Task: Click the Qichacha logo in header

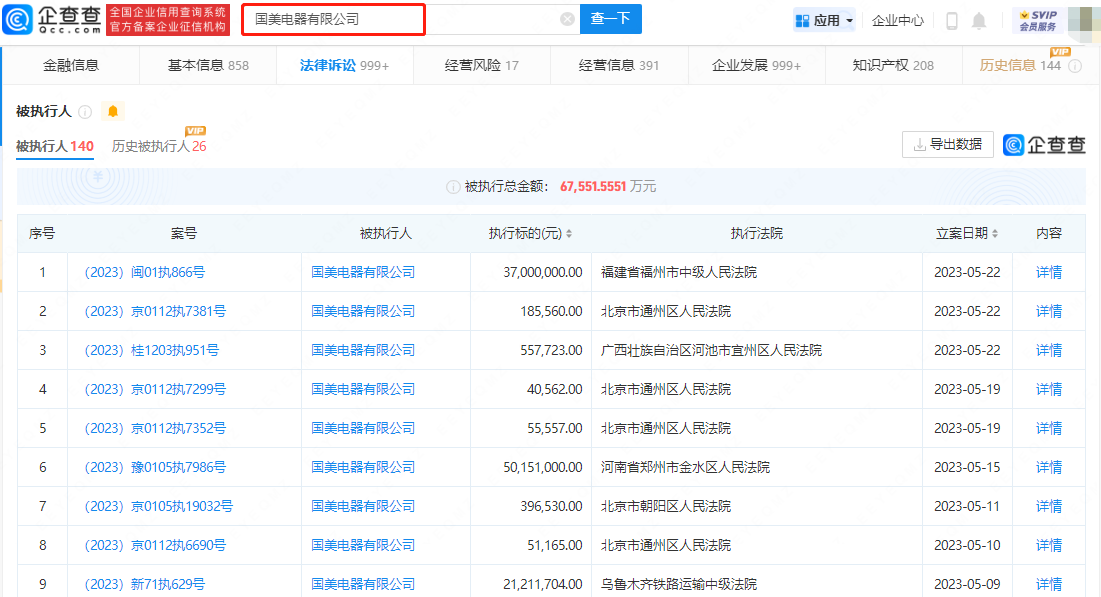Action: point(52,19)
